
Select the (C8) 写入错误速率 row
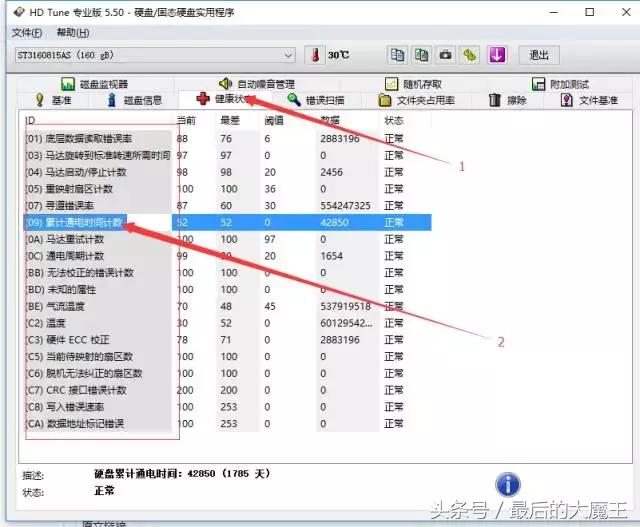227,407
